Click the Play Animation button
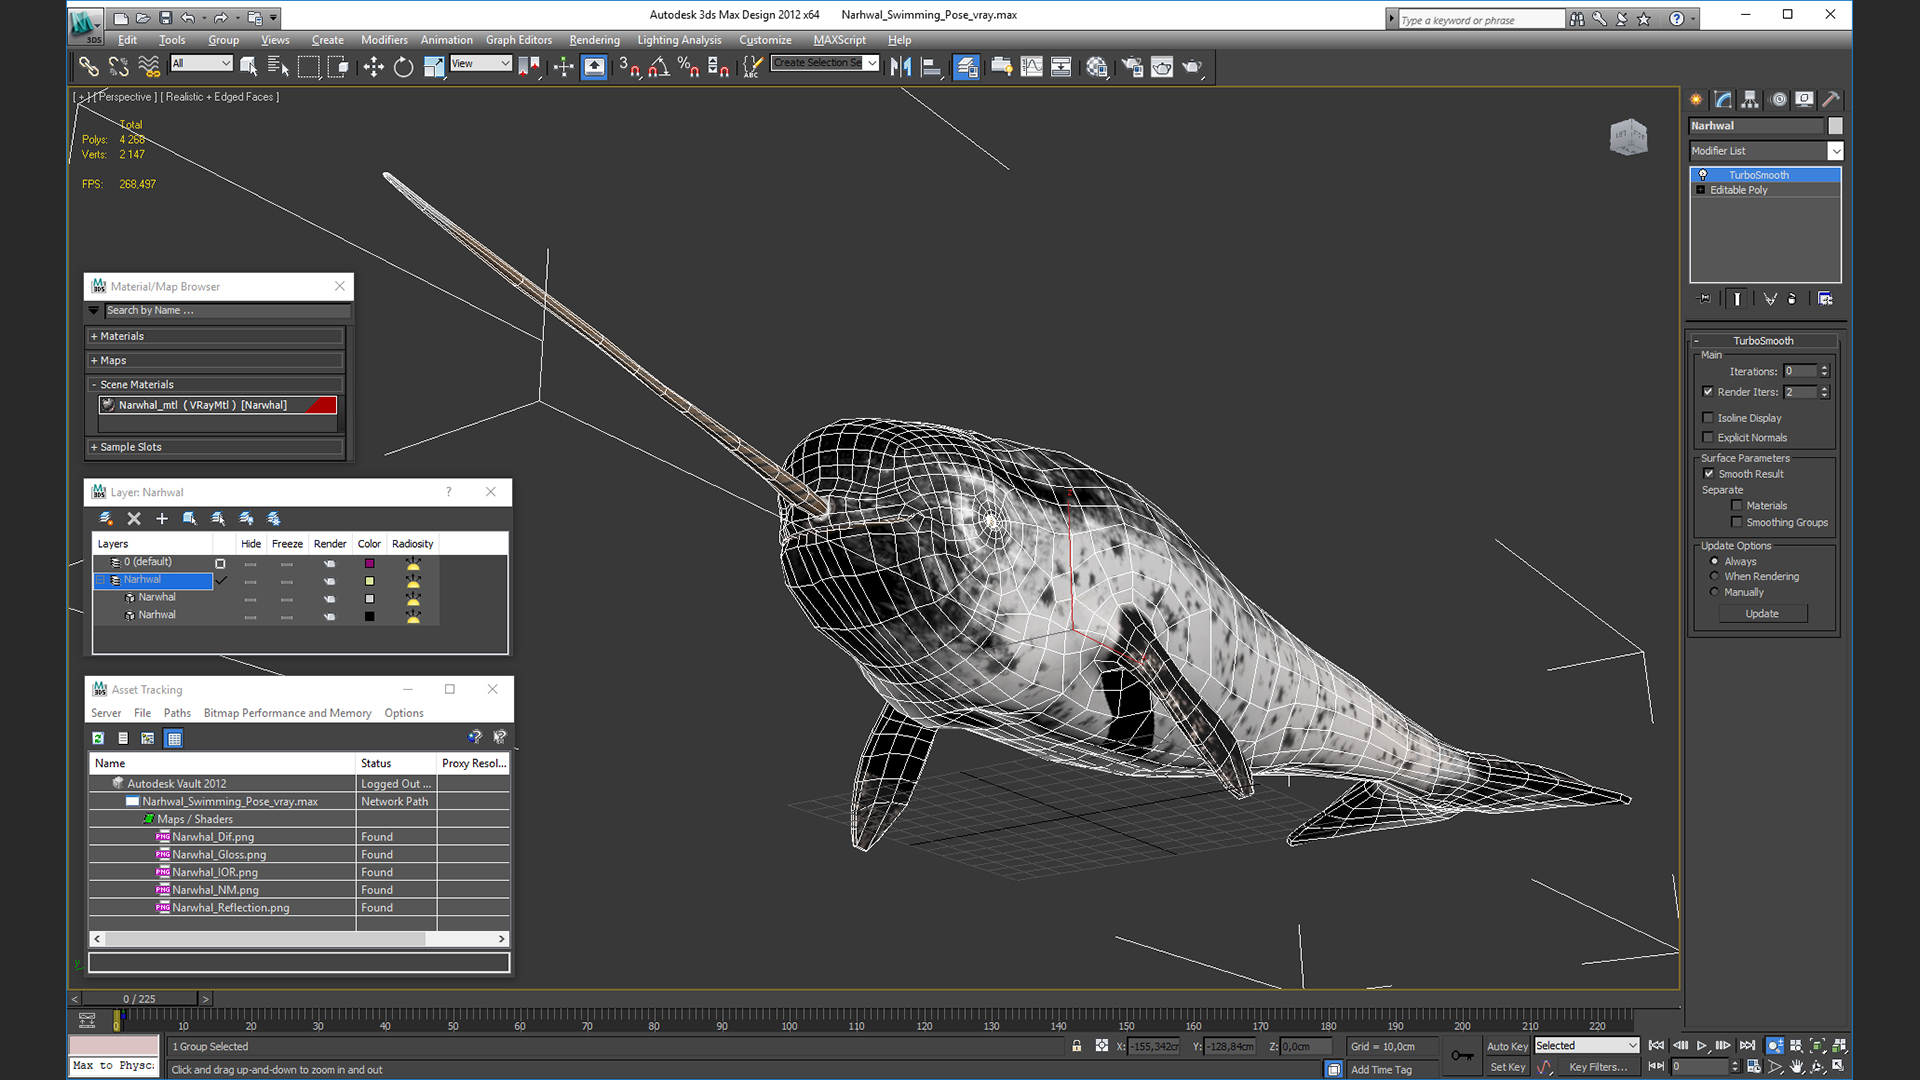Screen dimensions: 1920x1080 pos(1701,1046)
